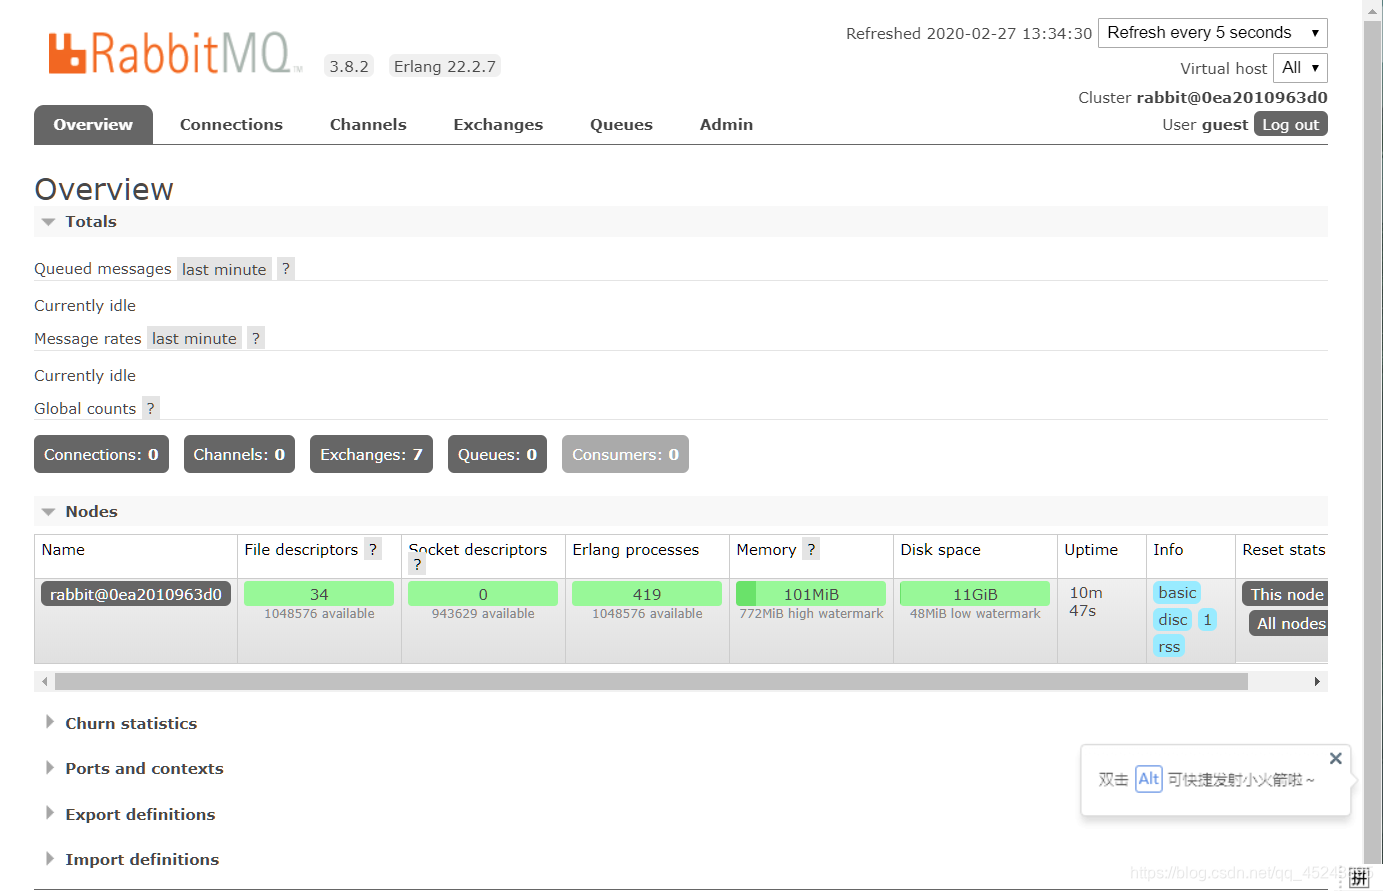This screenshot has width=1383, height=891.
Task: Click the 3.8.2 version badge
Action: (349, 66)
